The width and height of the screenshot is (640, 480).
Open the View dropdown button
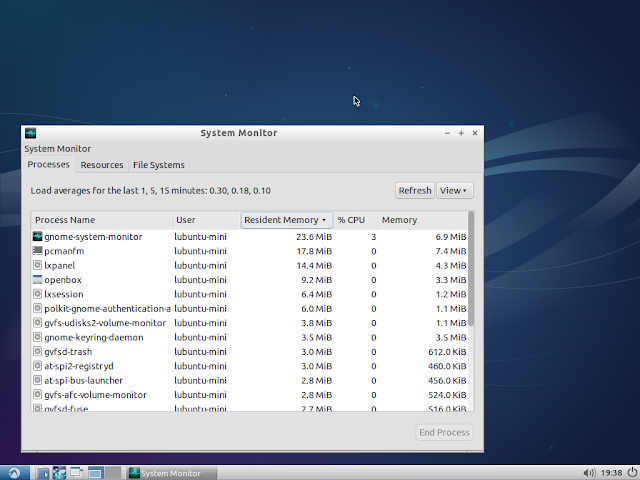455,191
